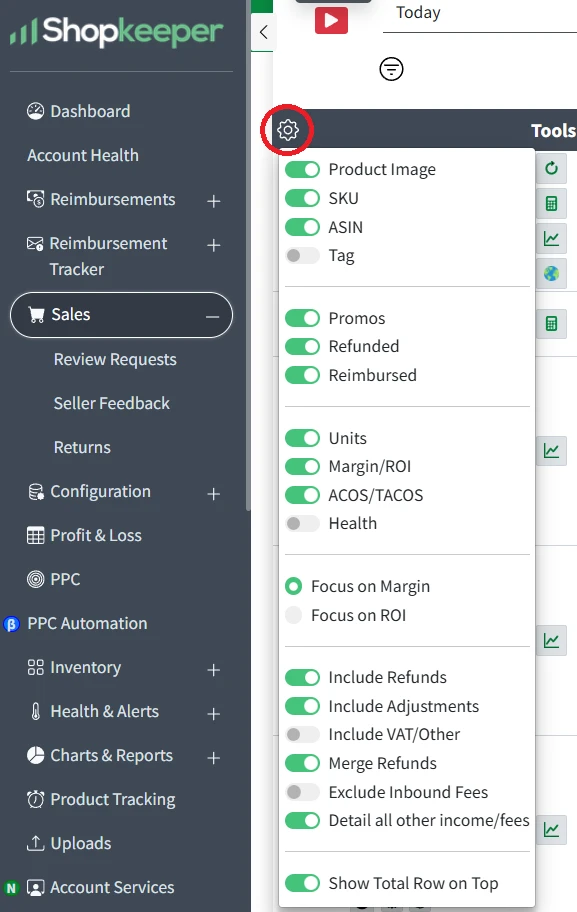Toggle Detail all other income/fees switch
Viewport: 577px width, 912px height.
click(302, 821)
